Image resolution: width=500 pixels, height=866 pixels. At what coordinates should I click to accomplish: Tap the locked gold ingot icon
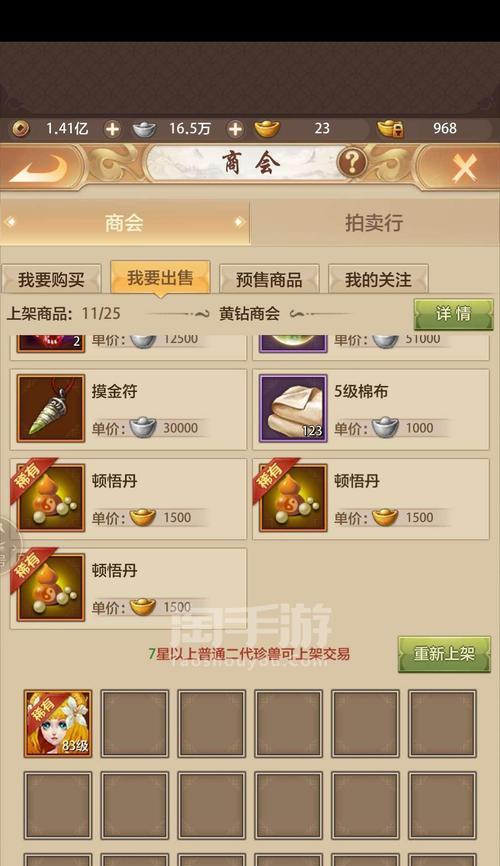pos(391,129)
